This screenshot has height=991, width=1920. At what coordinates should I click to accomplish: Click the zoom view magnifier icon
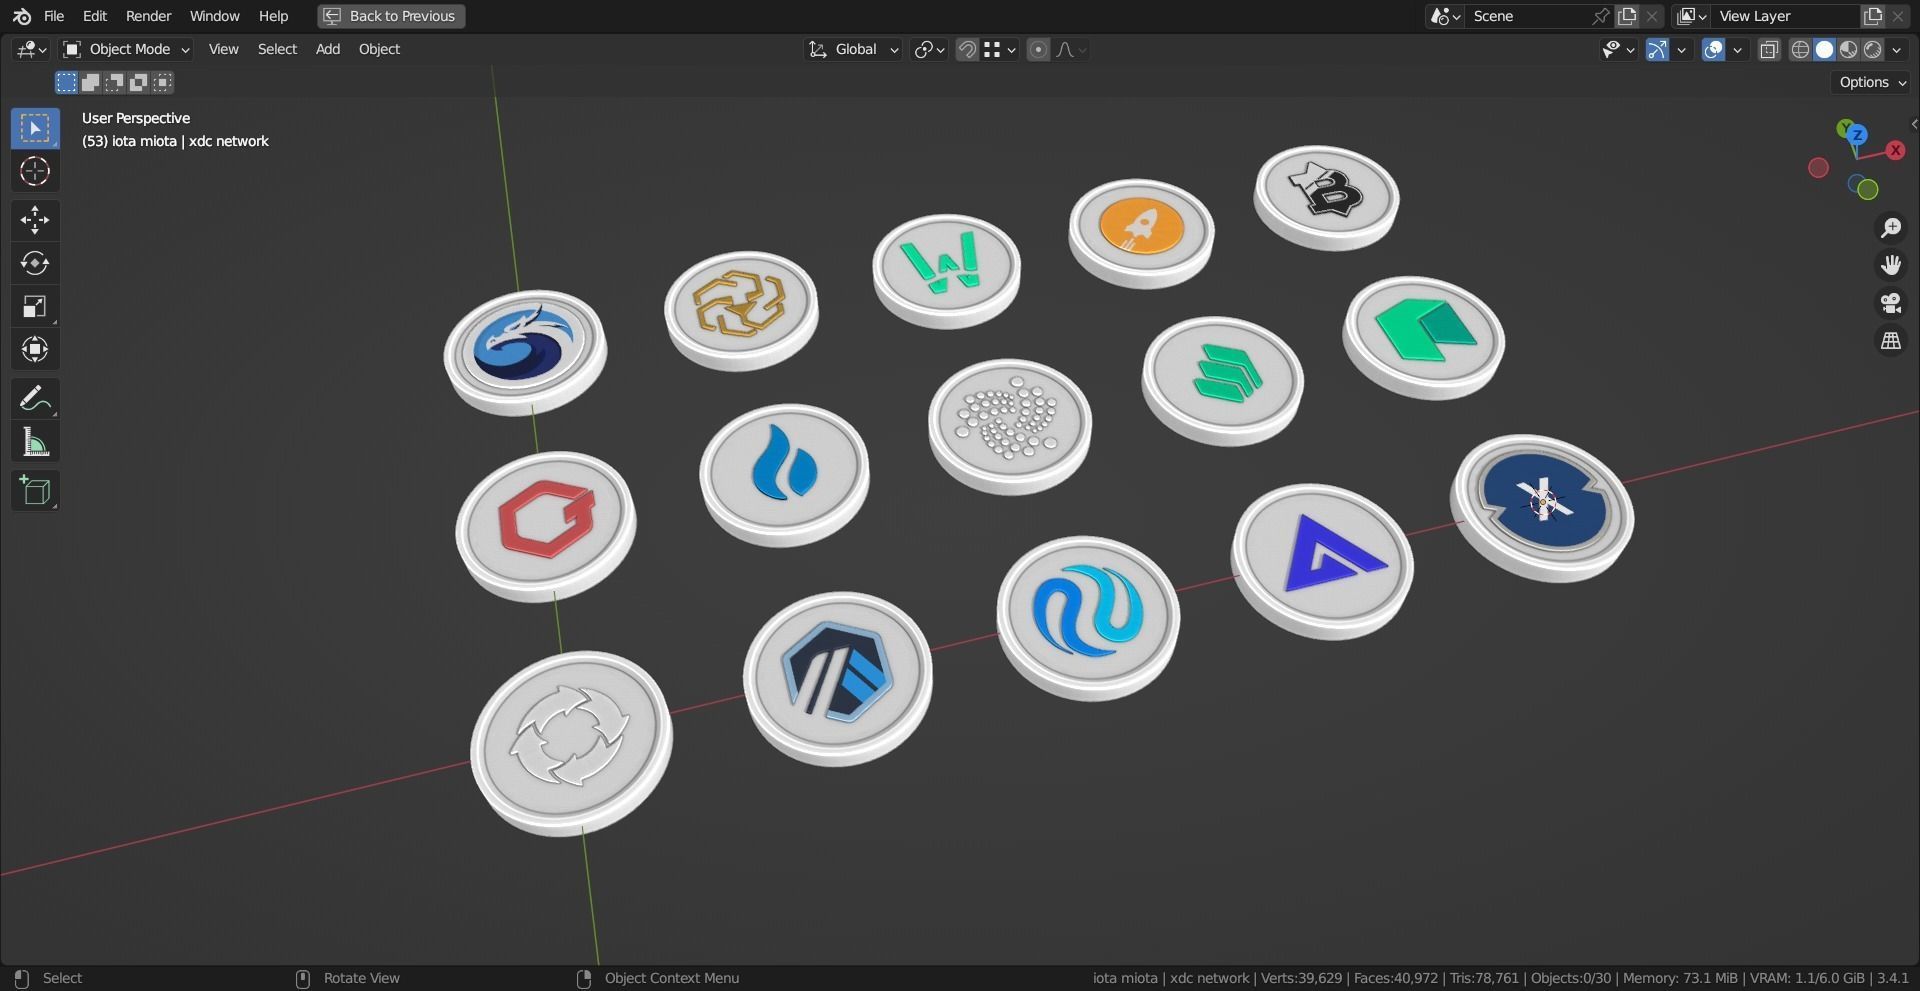1890,228
